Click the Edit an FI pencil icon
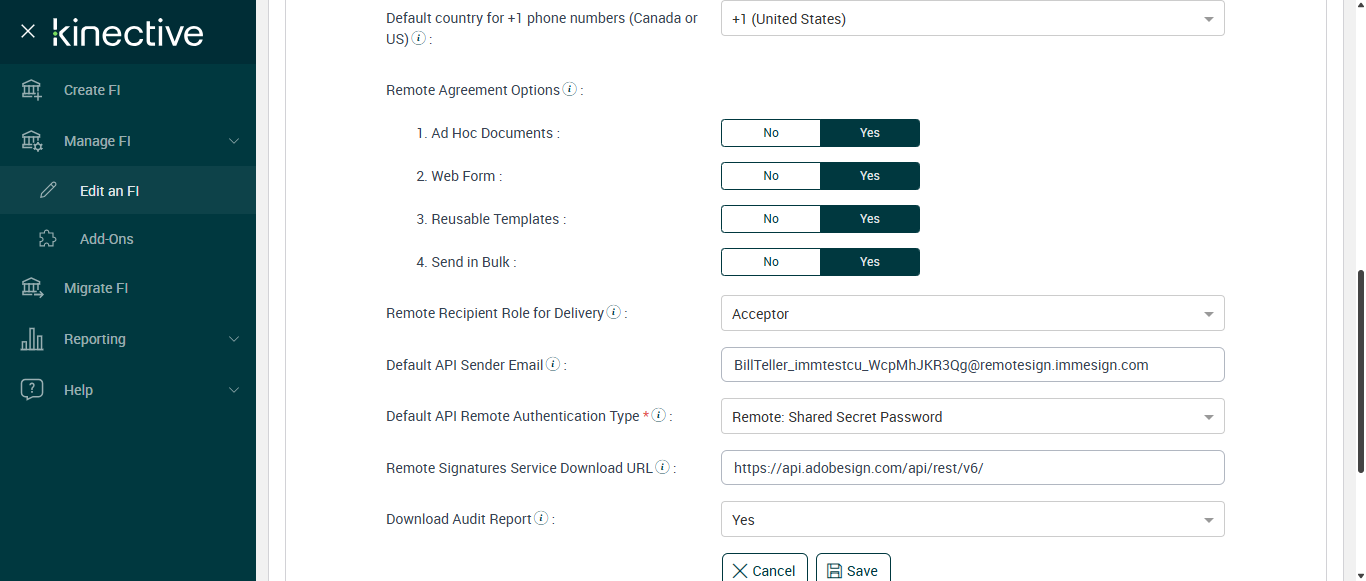 coord(48,190)
